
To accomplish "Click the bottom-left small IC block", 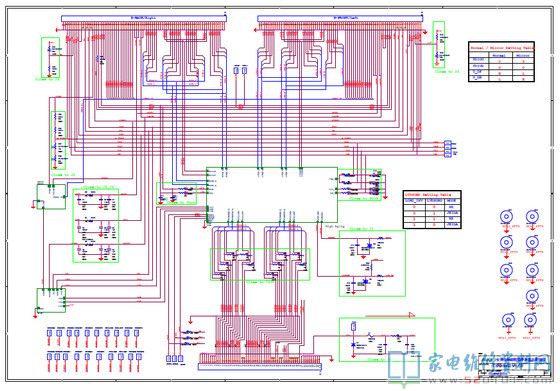I will [51, 300].
